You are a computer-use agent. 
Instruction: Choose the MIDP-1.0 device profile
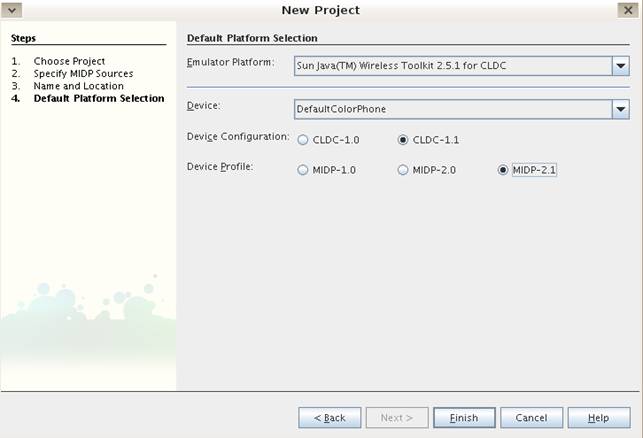point(303,170)
